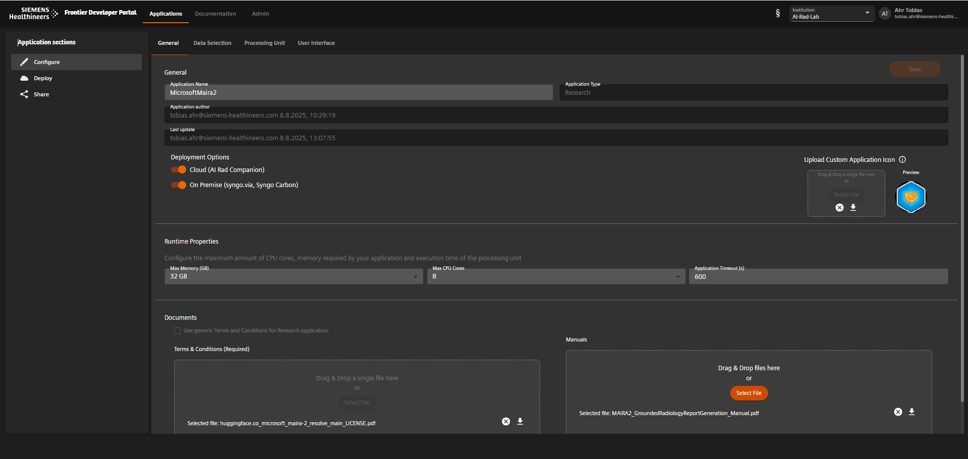
Task: Select Share in Application sections
Action: pyautogui.click(x=77, y=94)
